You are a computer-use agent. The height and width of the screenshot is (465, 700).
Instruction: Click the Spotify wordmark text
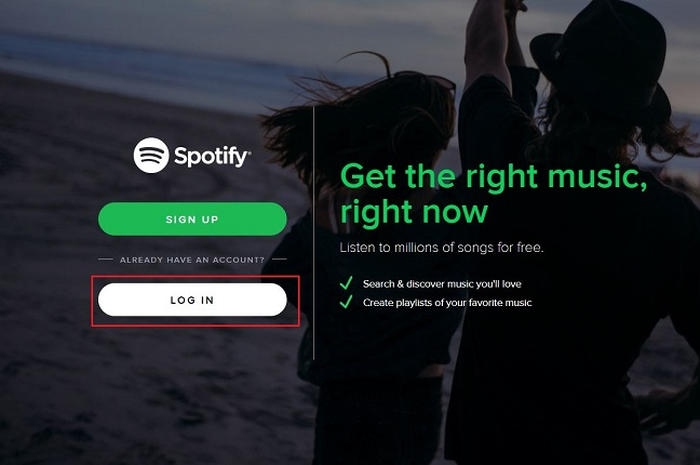pos(212,156)
